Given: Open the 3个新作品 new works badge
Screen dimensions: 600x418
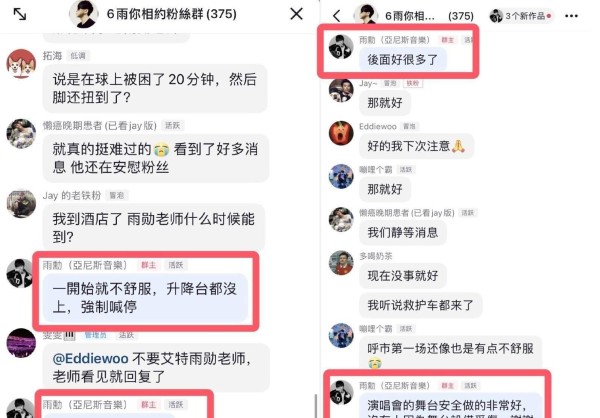Looking at the screenshot, I should 521,16.
